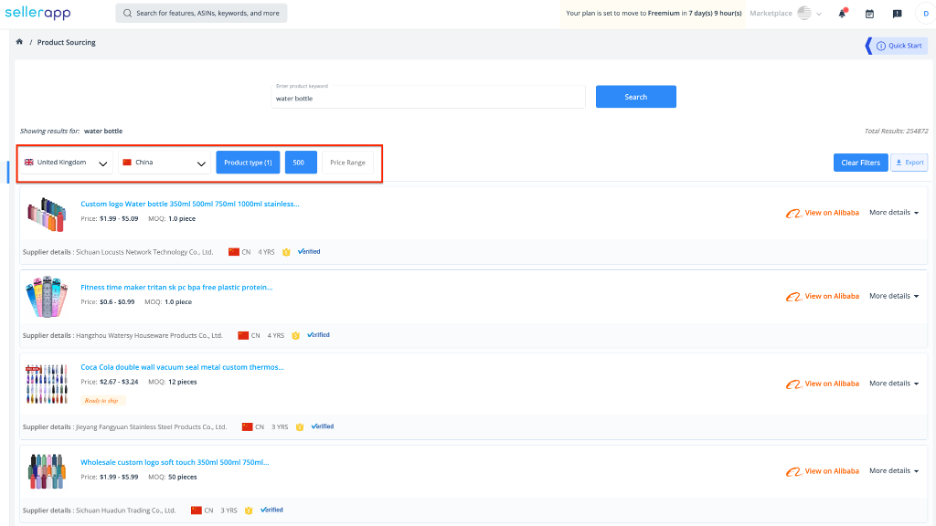Viewport: 936px width, 526px height.
Task: View Fitness time maker product on Alibaba
Action: click(823, 297)
